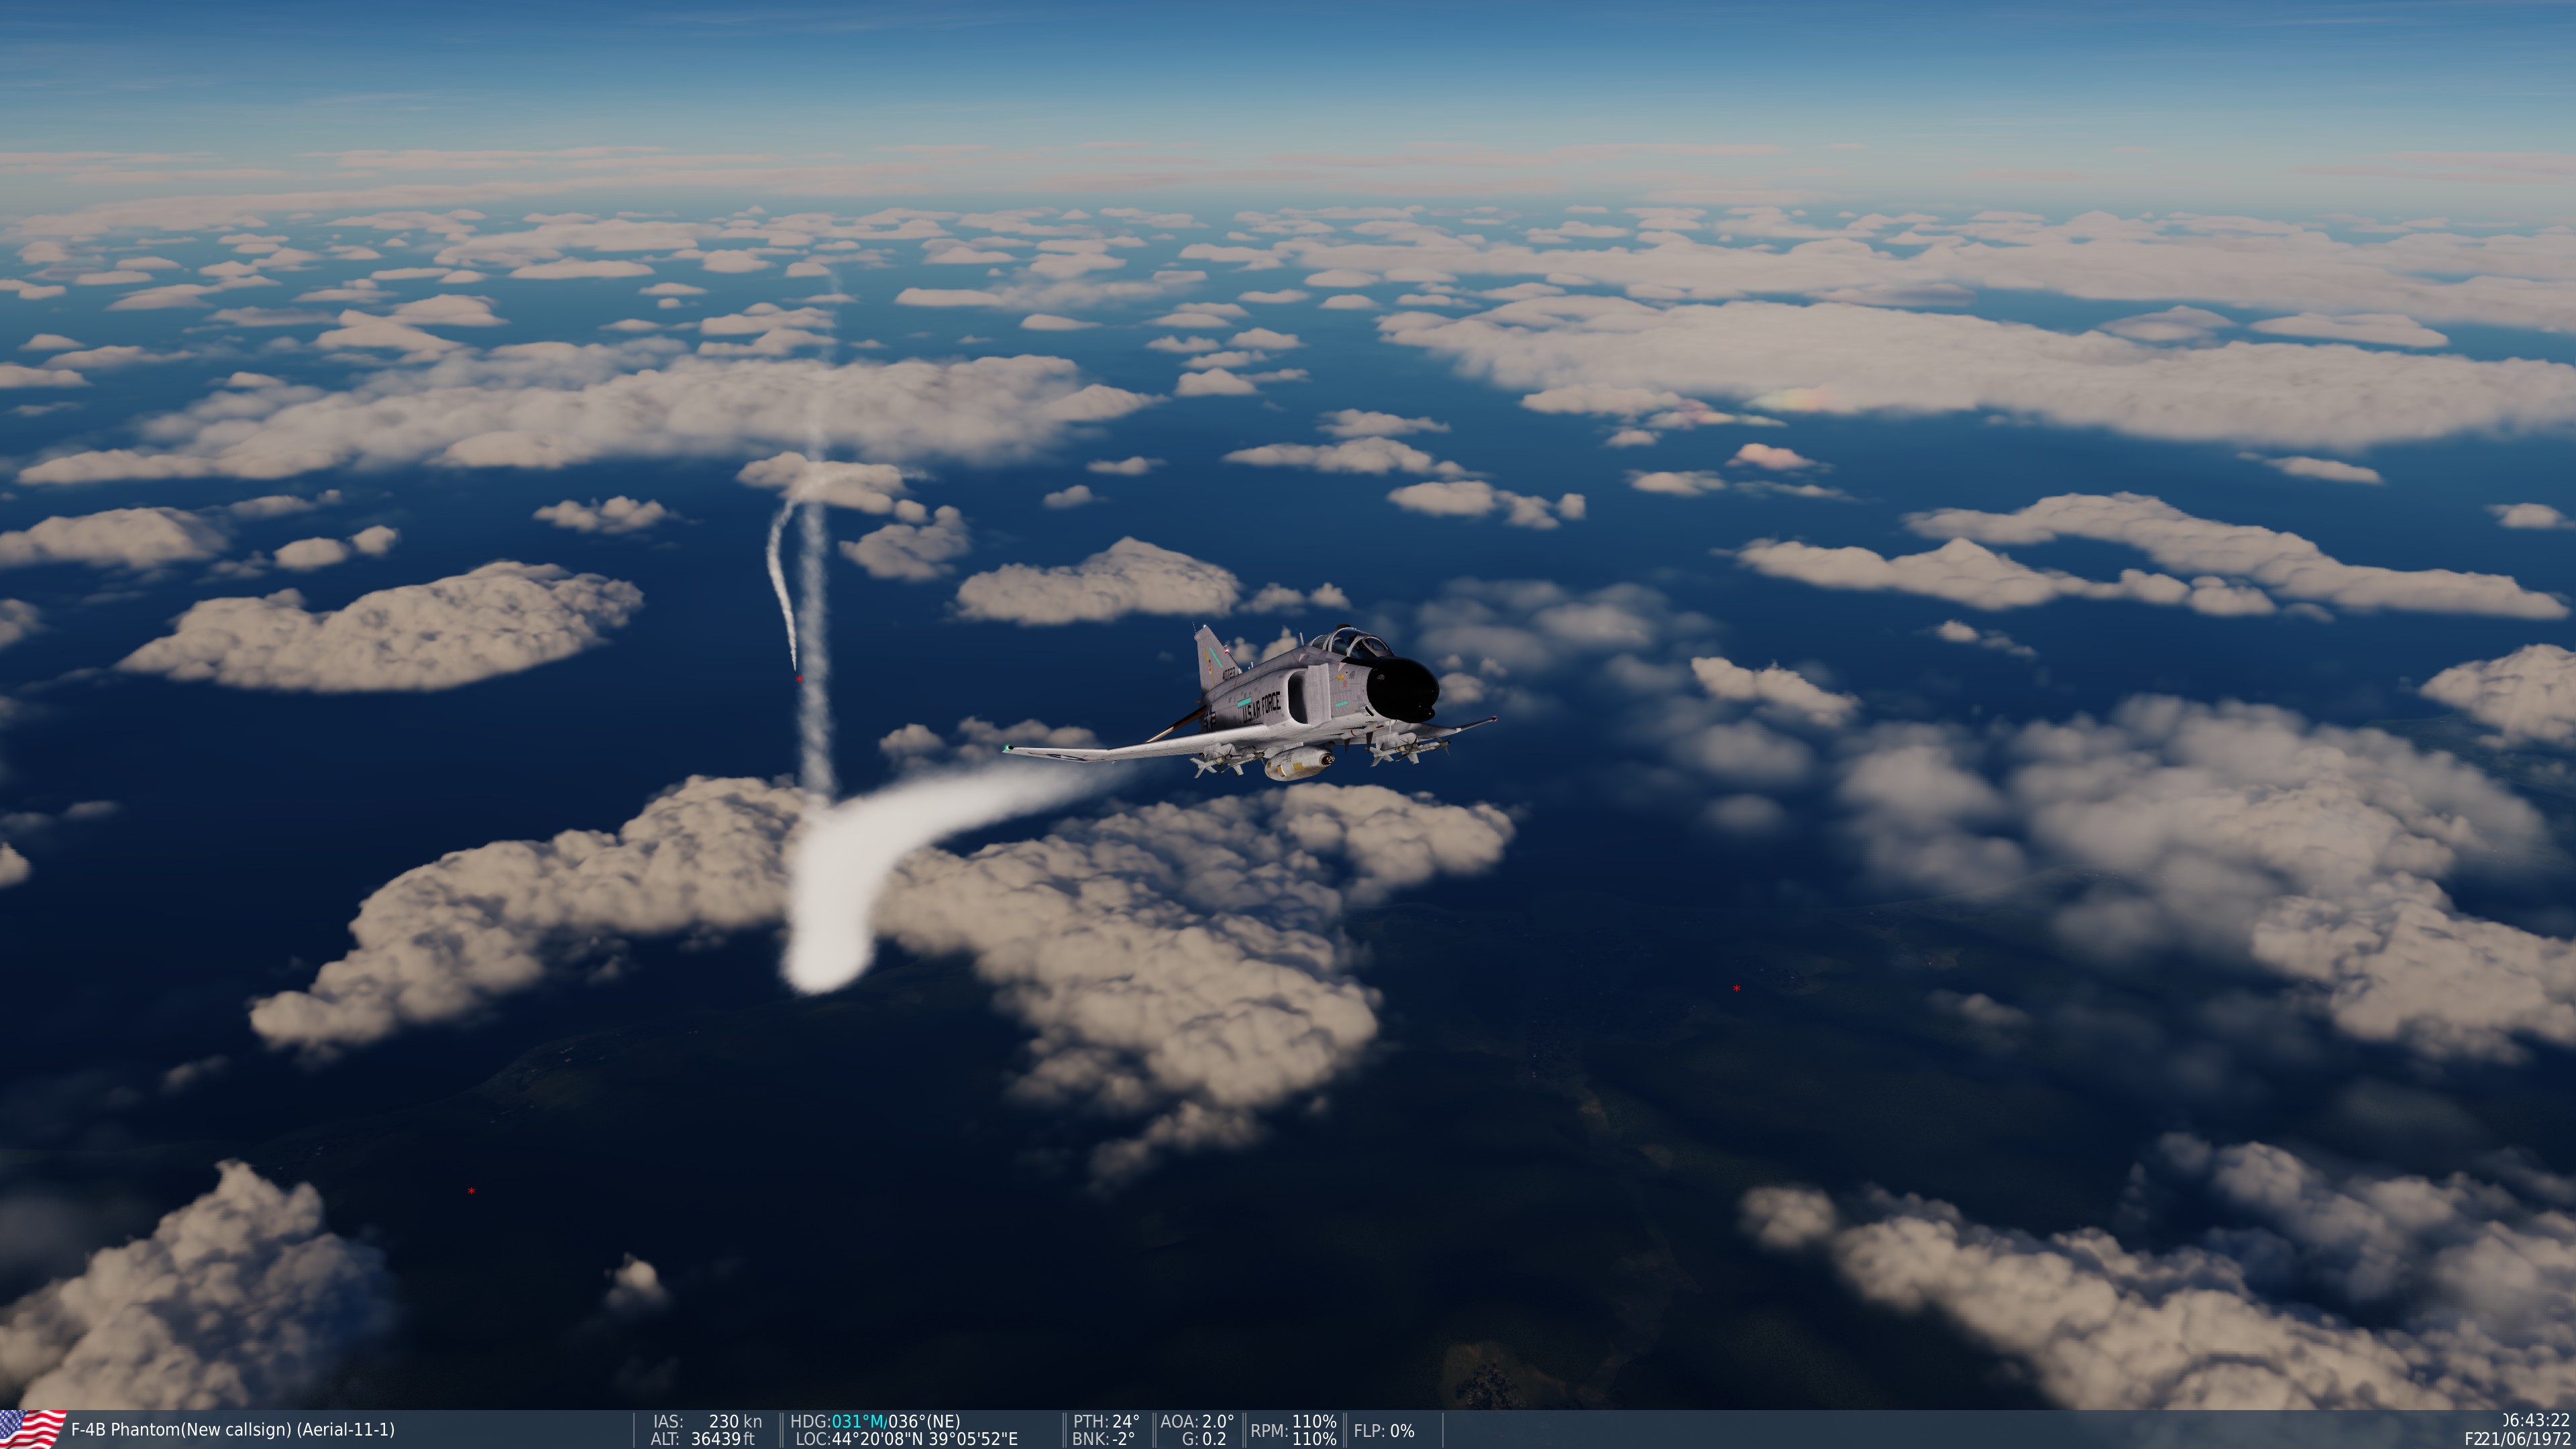
Task: Click the red marker below the missile trail
Action: coord(799,680)
